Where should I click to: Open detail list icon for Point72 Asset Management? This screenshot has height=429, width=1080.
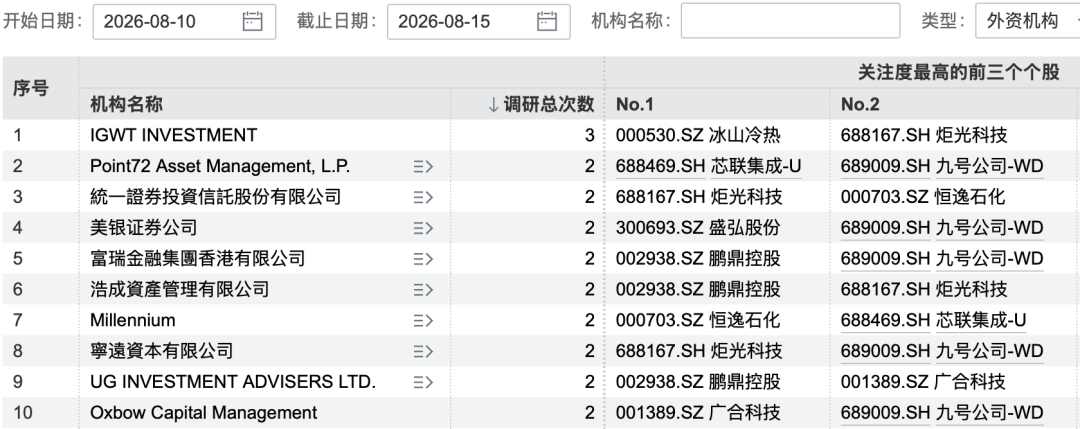(x=423, y=166)
